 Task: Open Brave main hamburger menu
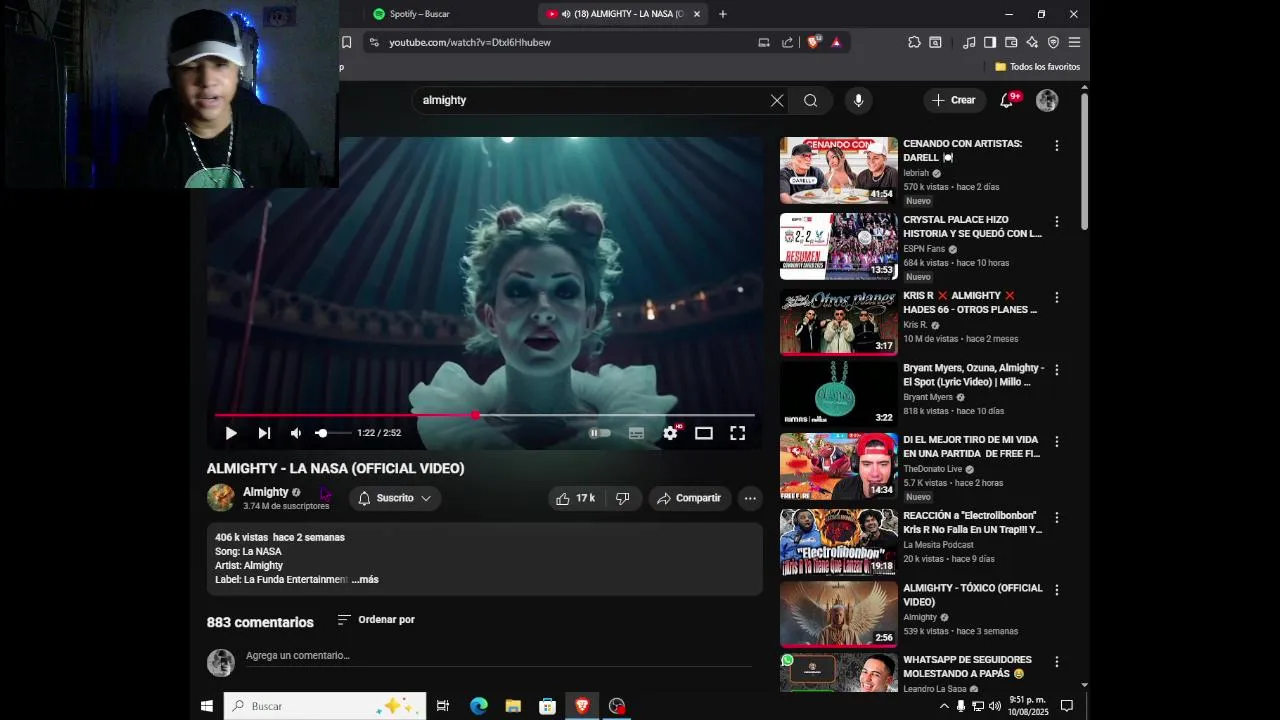click(1074, 42)
